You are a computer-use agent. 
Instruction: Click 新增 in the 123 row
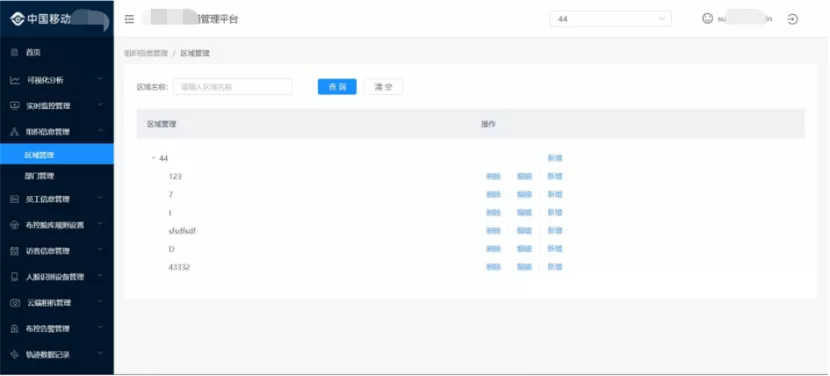pyautogui.click(x=554, y=176)
